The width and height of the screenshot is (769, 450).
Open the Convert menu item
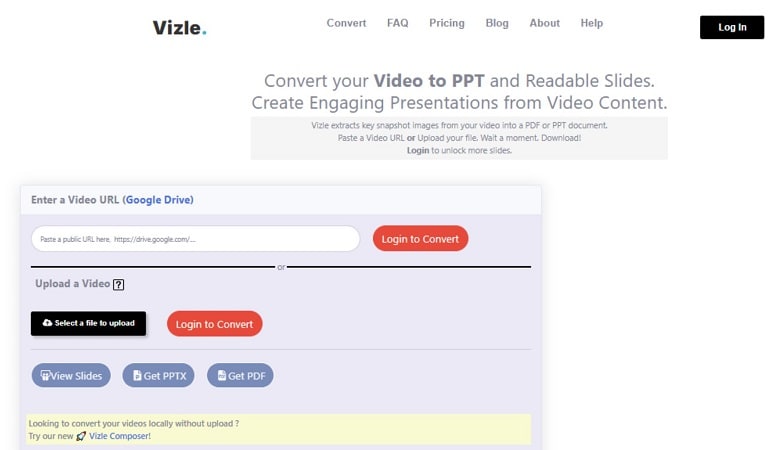click(346, 23)
